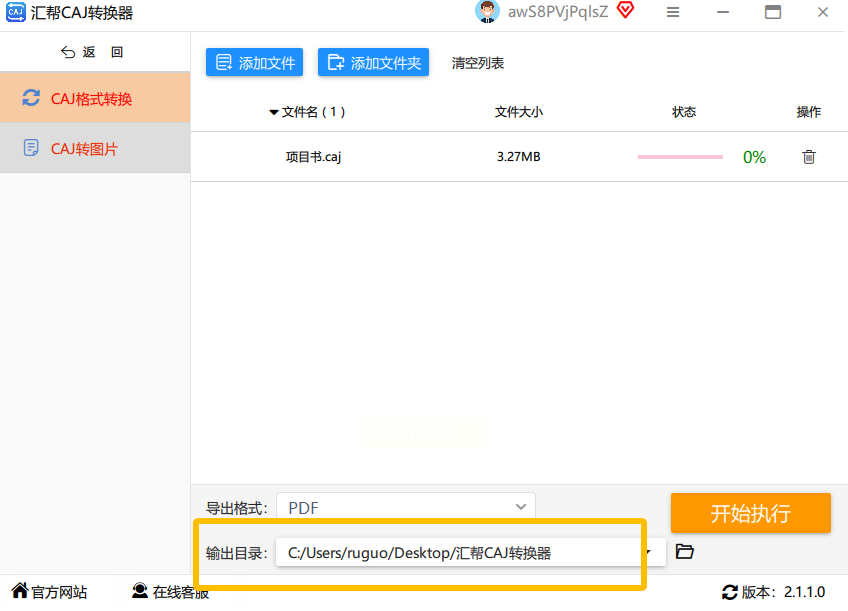Check for updates via 版本 refresh icon
The width and height of the screenshot is (848, 611).
[730, 592]
